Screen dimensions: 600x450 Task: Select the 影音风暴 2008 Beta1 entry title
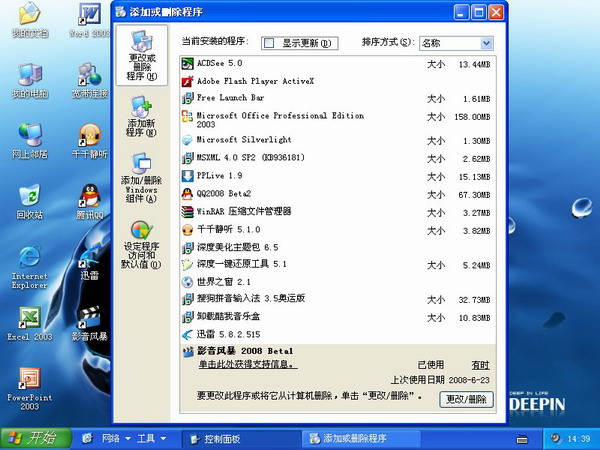(245, 351)
